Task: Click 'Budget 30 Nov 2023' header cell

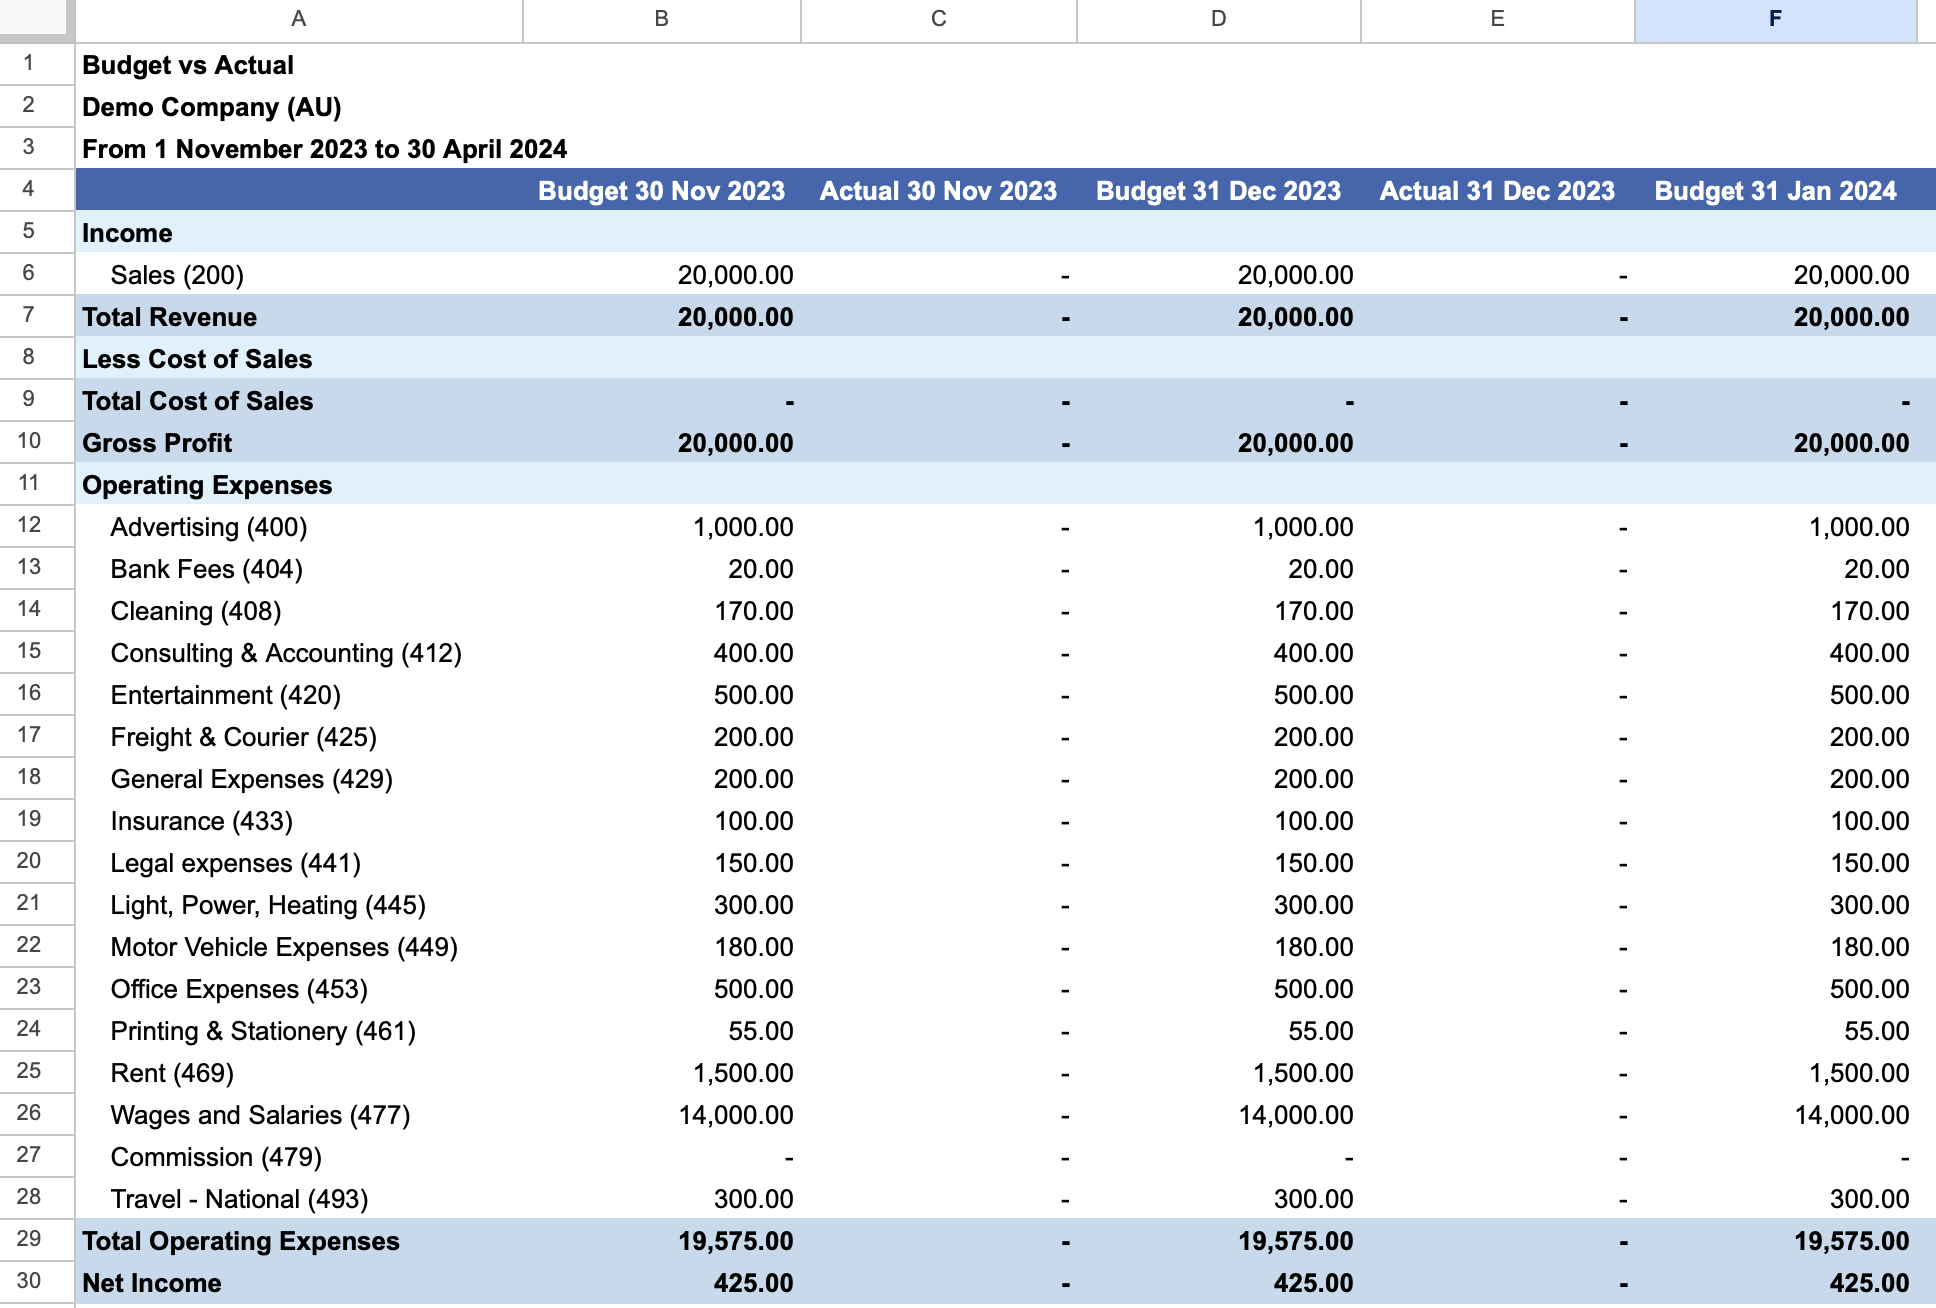Action: pos(661,191)
